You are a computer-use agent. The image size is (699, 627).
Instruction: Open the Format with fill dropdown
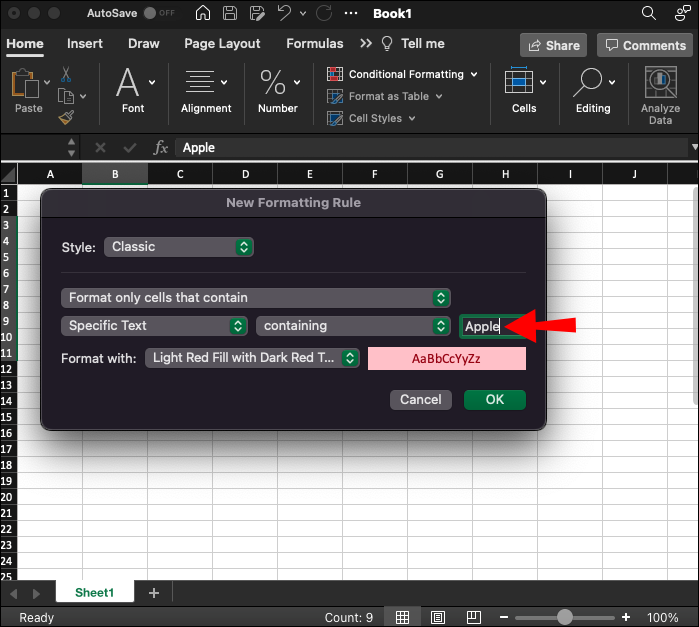point(252,358)
